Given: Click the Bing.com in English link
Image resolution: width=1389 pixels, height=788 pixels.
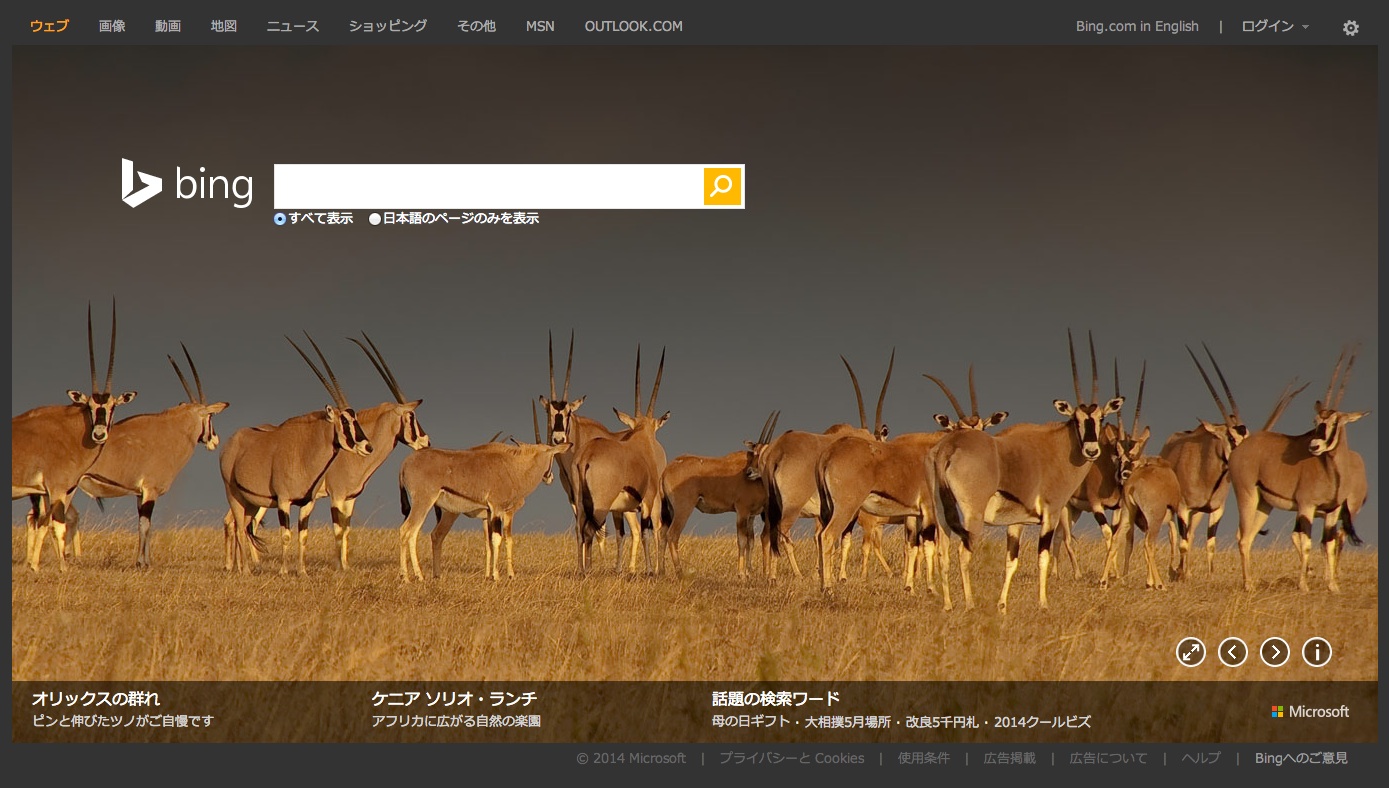Looking at the screenshot, I should click(1136, 27).
